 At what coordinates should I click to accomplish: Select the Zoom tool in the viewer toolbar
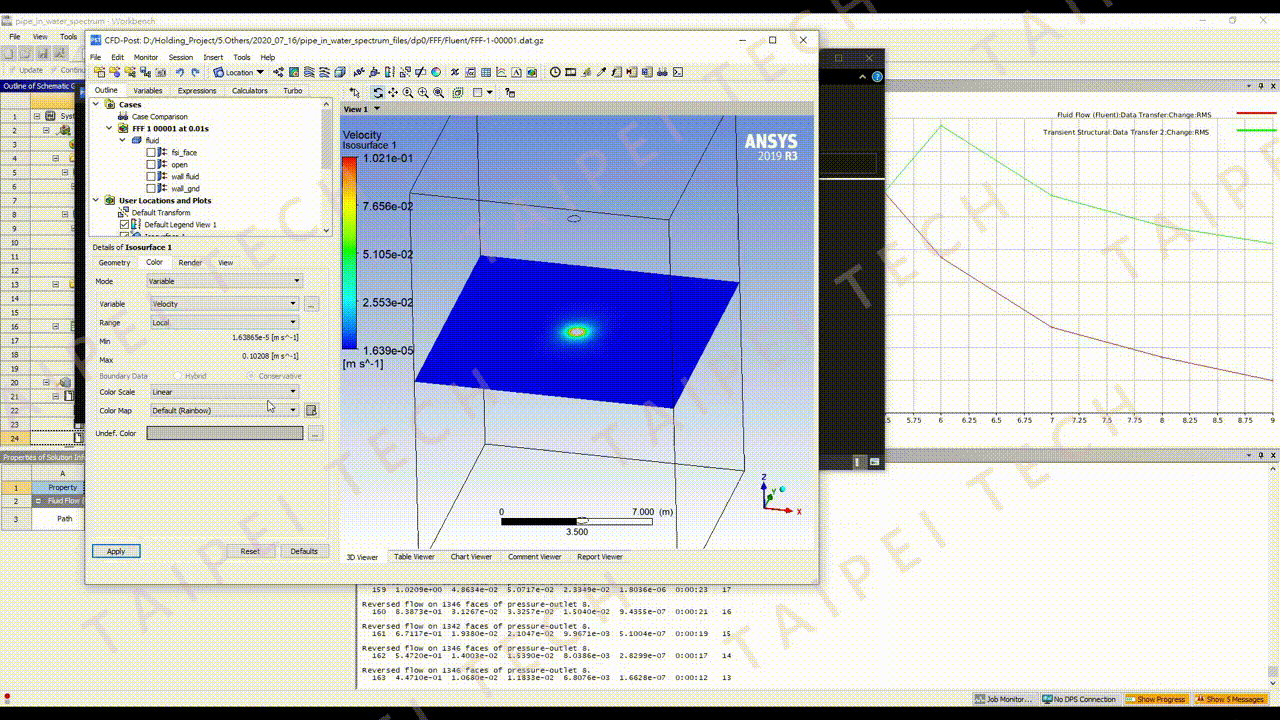coord(408,92)
